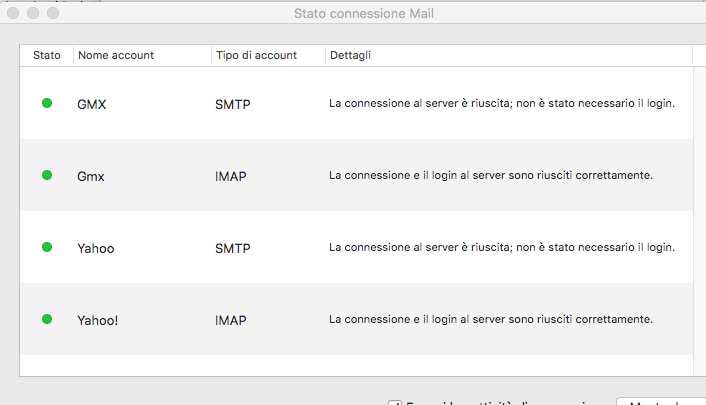The width and height of the screenshot is (706, 405).
Task: Click the Mostra button at bottom right
Action: click(x=658, y=402)
